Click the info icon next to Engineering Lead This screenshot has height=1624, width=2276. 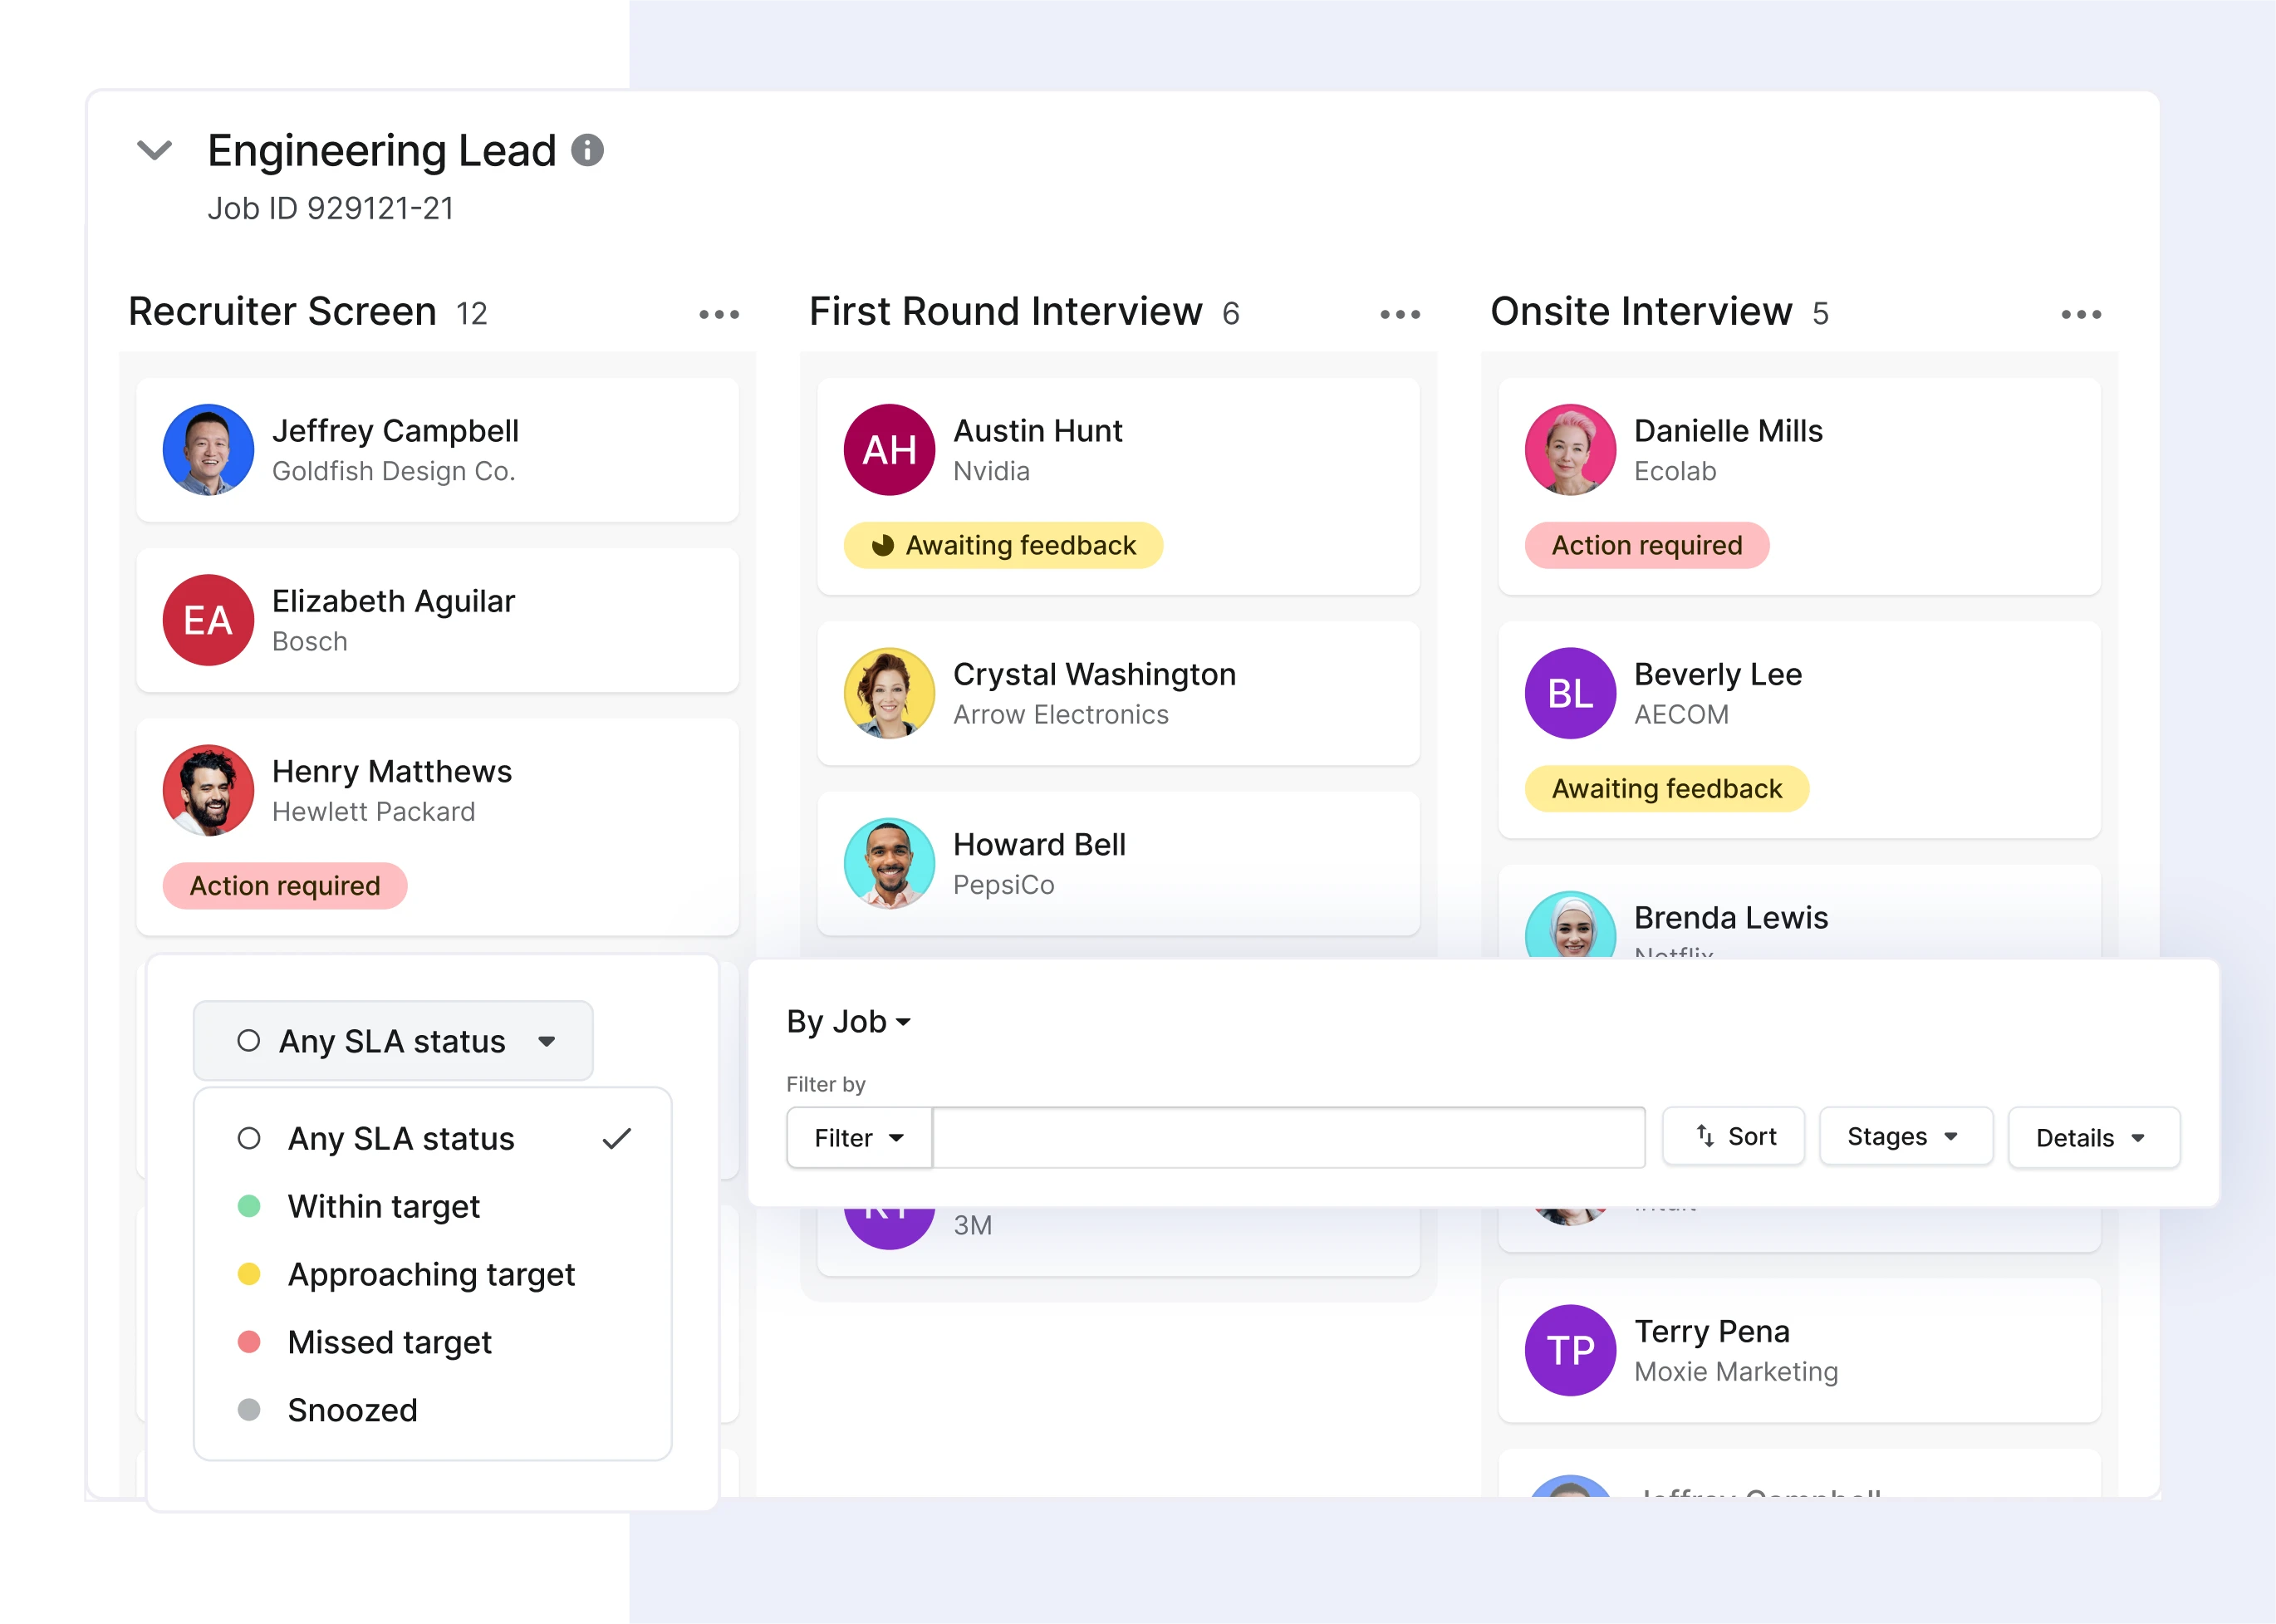click(x=583, y=150)
